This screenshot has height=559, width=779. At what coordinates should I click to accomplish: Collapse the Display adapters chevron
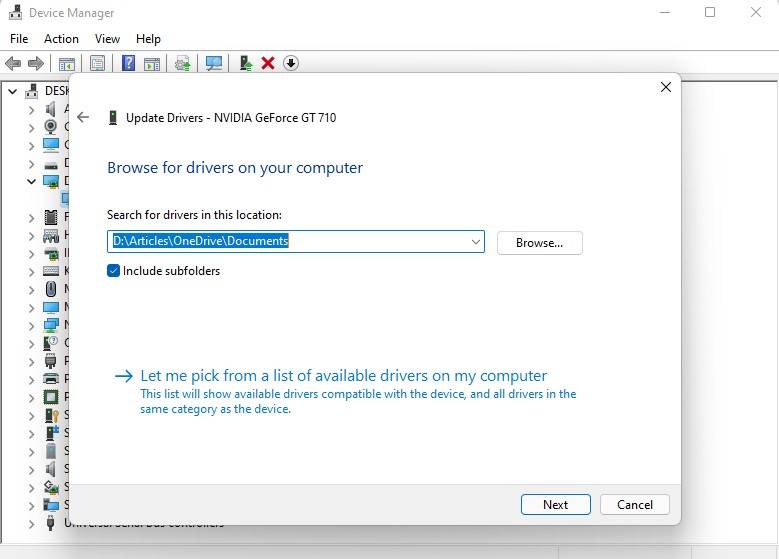point(31,181)
